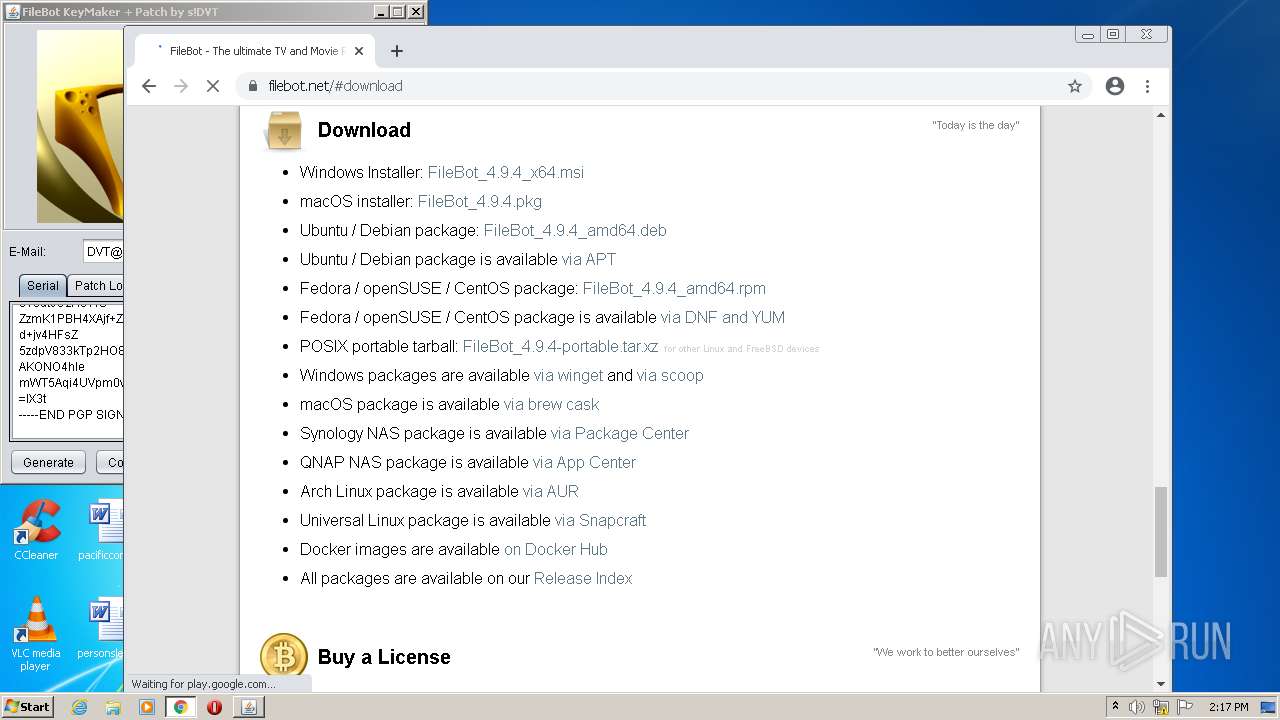Viewport: 1280px width, 720px height.
Task: Open VLC media player desktop shortcut
Action: click(x=36, y=634)
